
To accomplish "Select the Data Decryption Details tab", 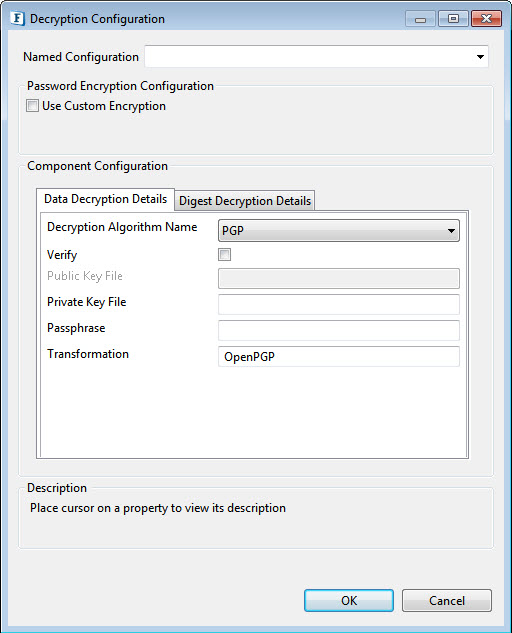I will [x=105, y=199].
